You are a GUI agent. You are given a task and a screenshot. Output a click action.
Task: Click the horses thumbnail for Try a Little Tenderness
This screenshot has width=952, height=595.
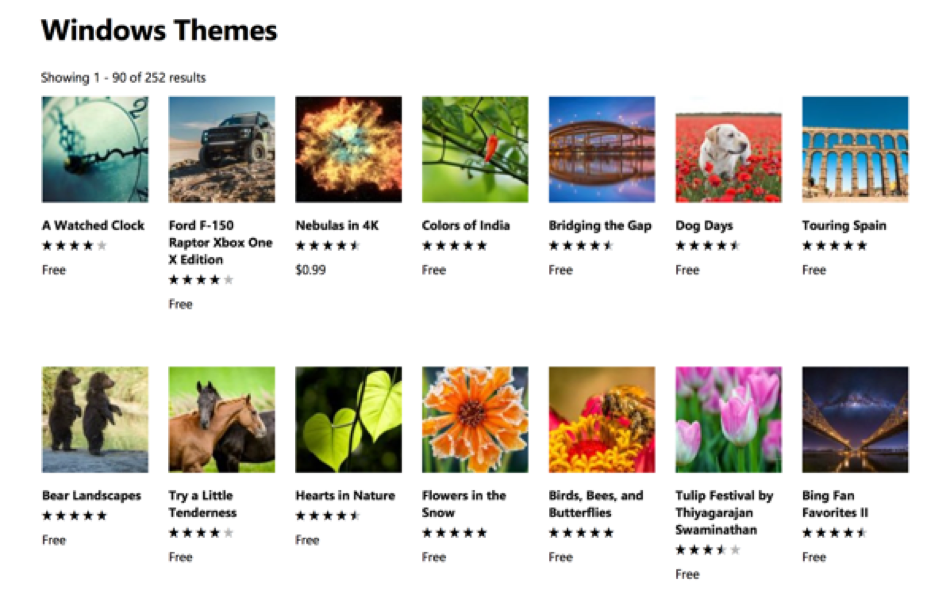[x=221, y=420]
